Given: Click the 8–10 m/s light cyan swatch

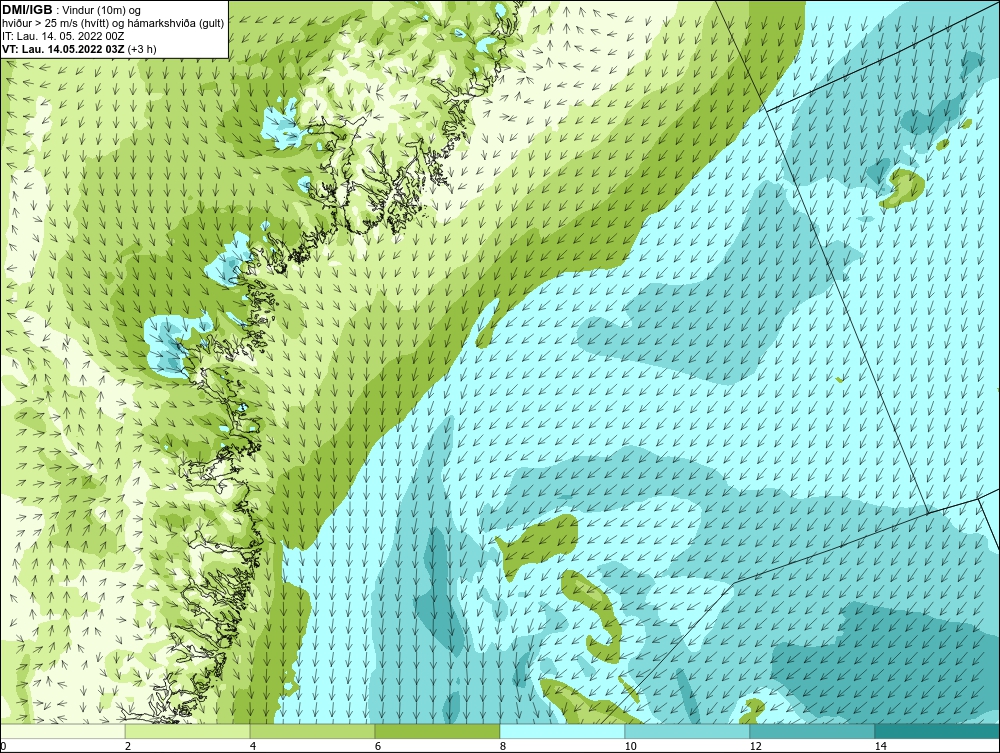Looking at the screenshot, I should point(562,731).
